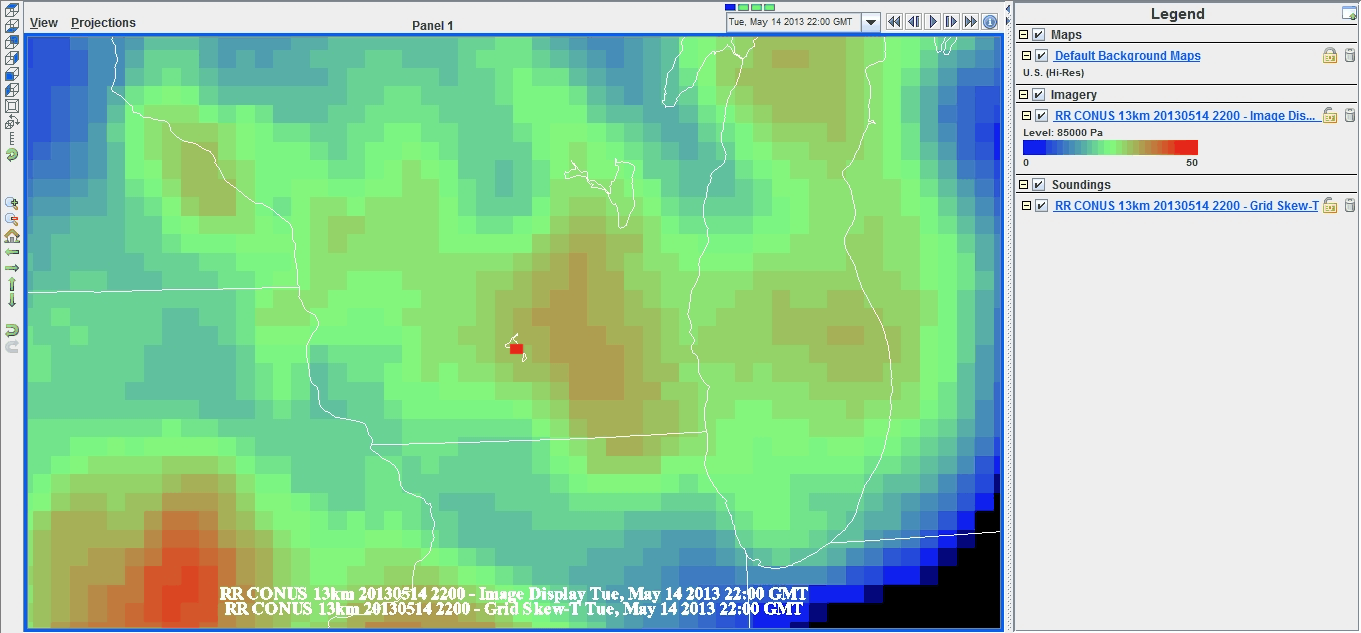
Task: Open the RR CONUS Image Display link
Action: click(1185, 116)
